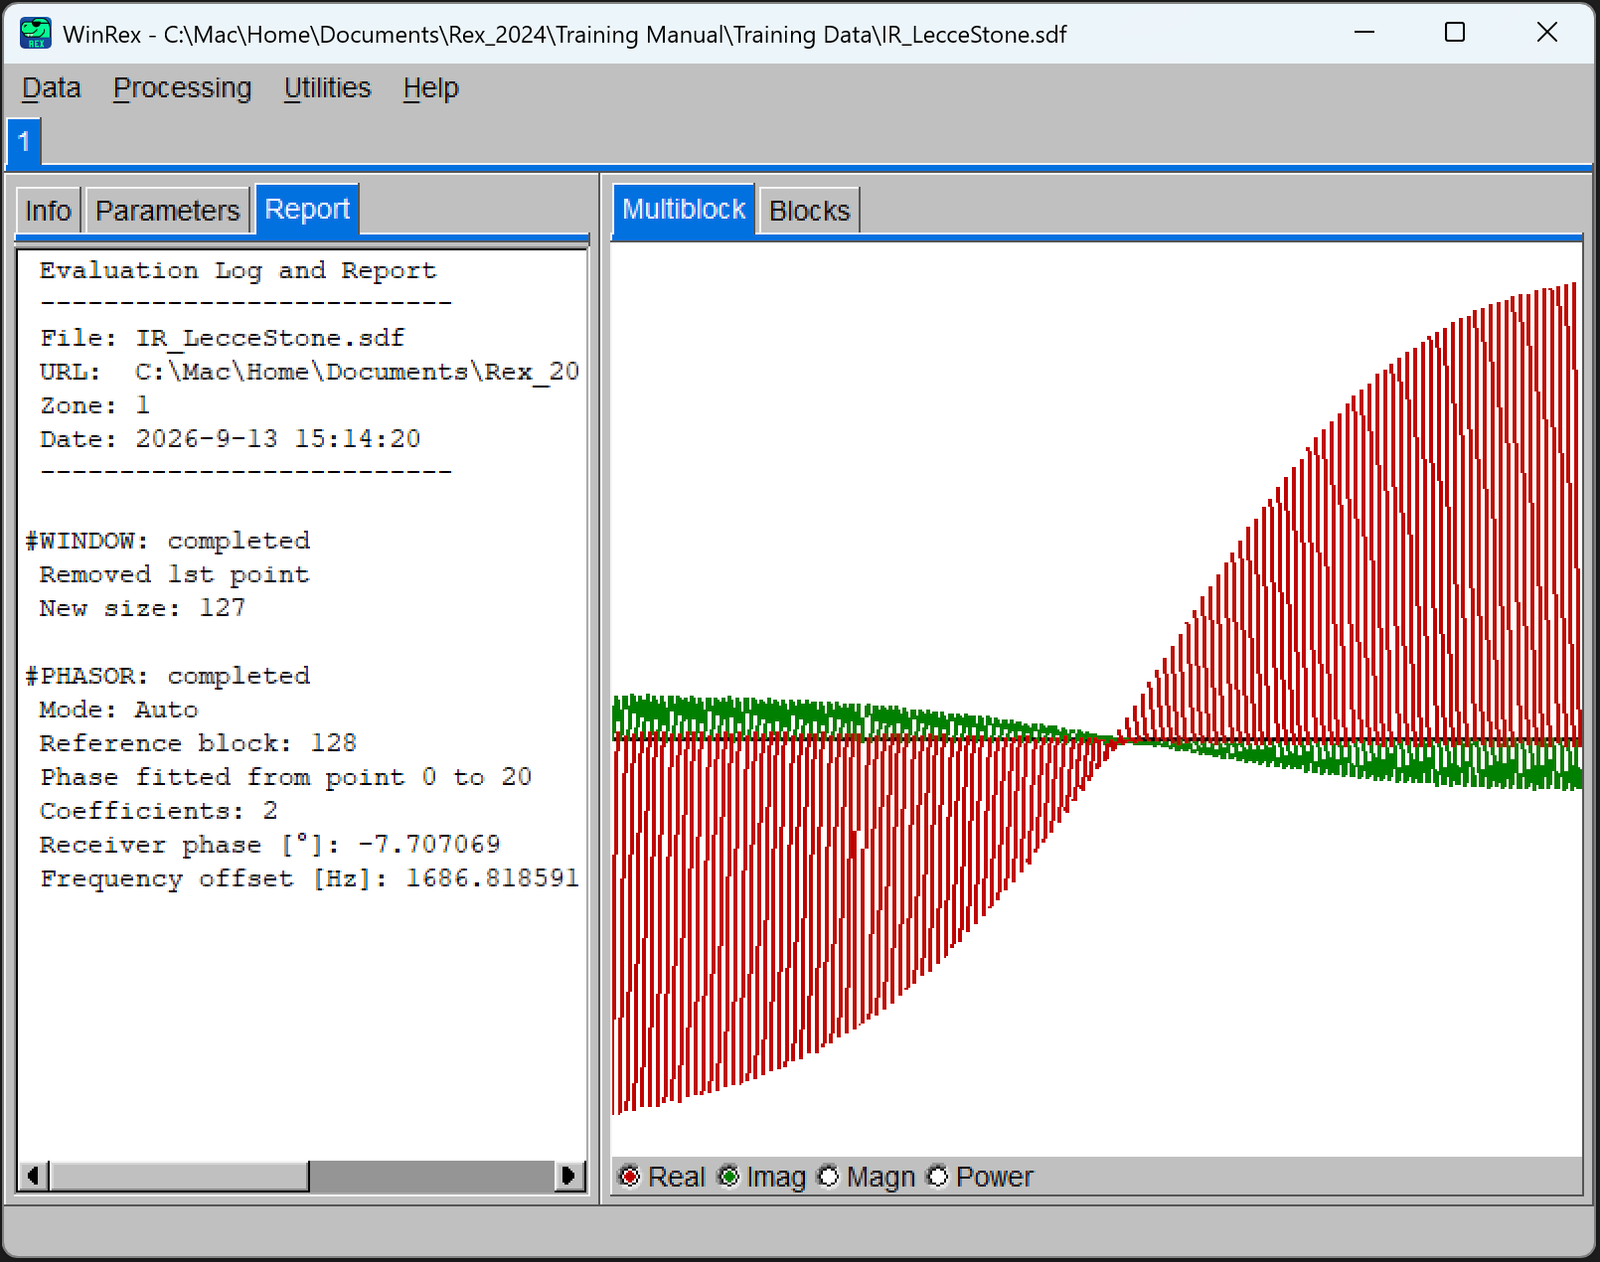
Task: Click 'Phase fitted from point 0 to 20'
Action: coord(285,777)
